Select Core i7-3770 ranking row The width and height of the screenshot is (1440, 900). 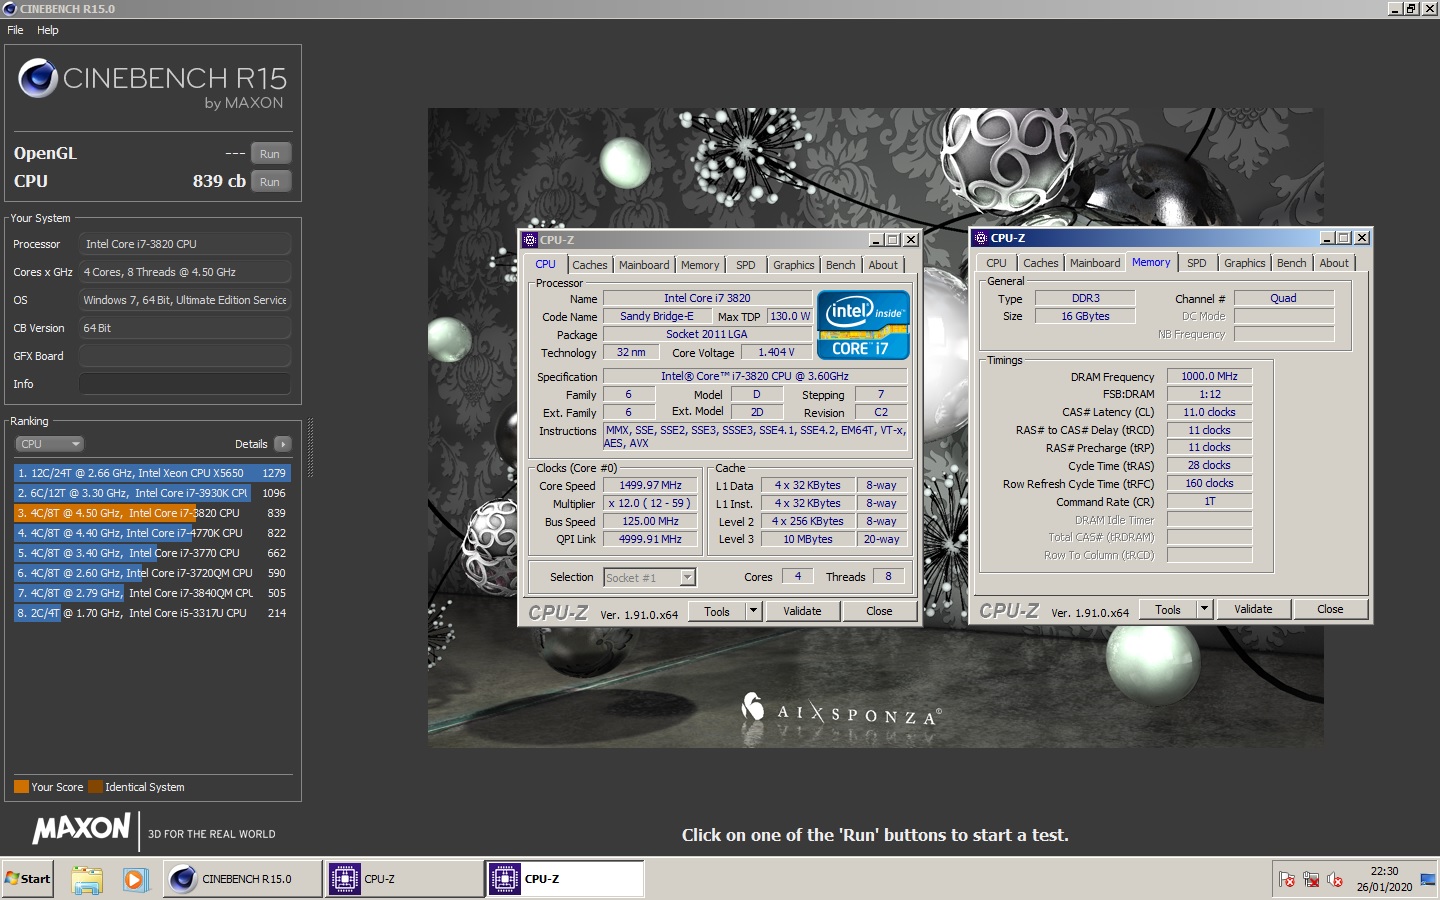pyautogui.click(x=152, y=553)
